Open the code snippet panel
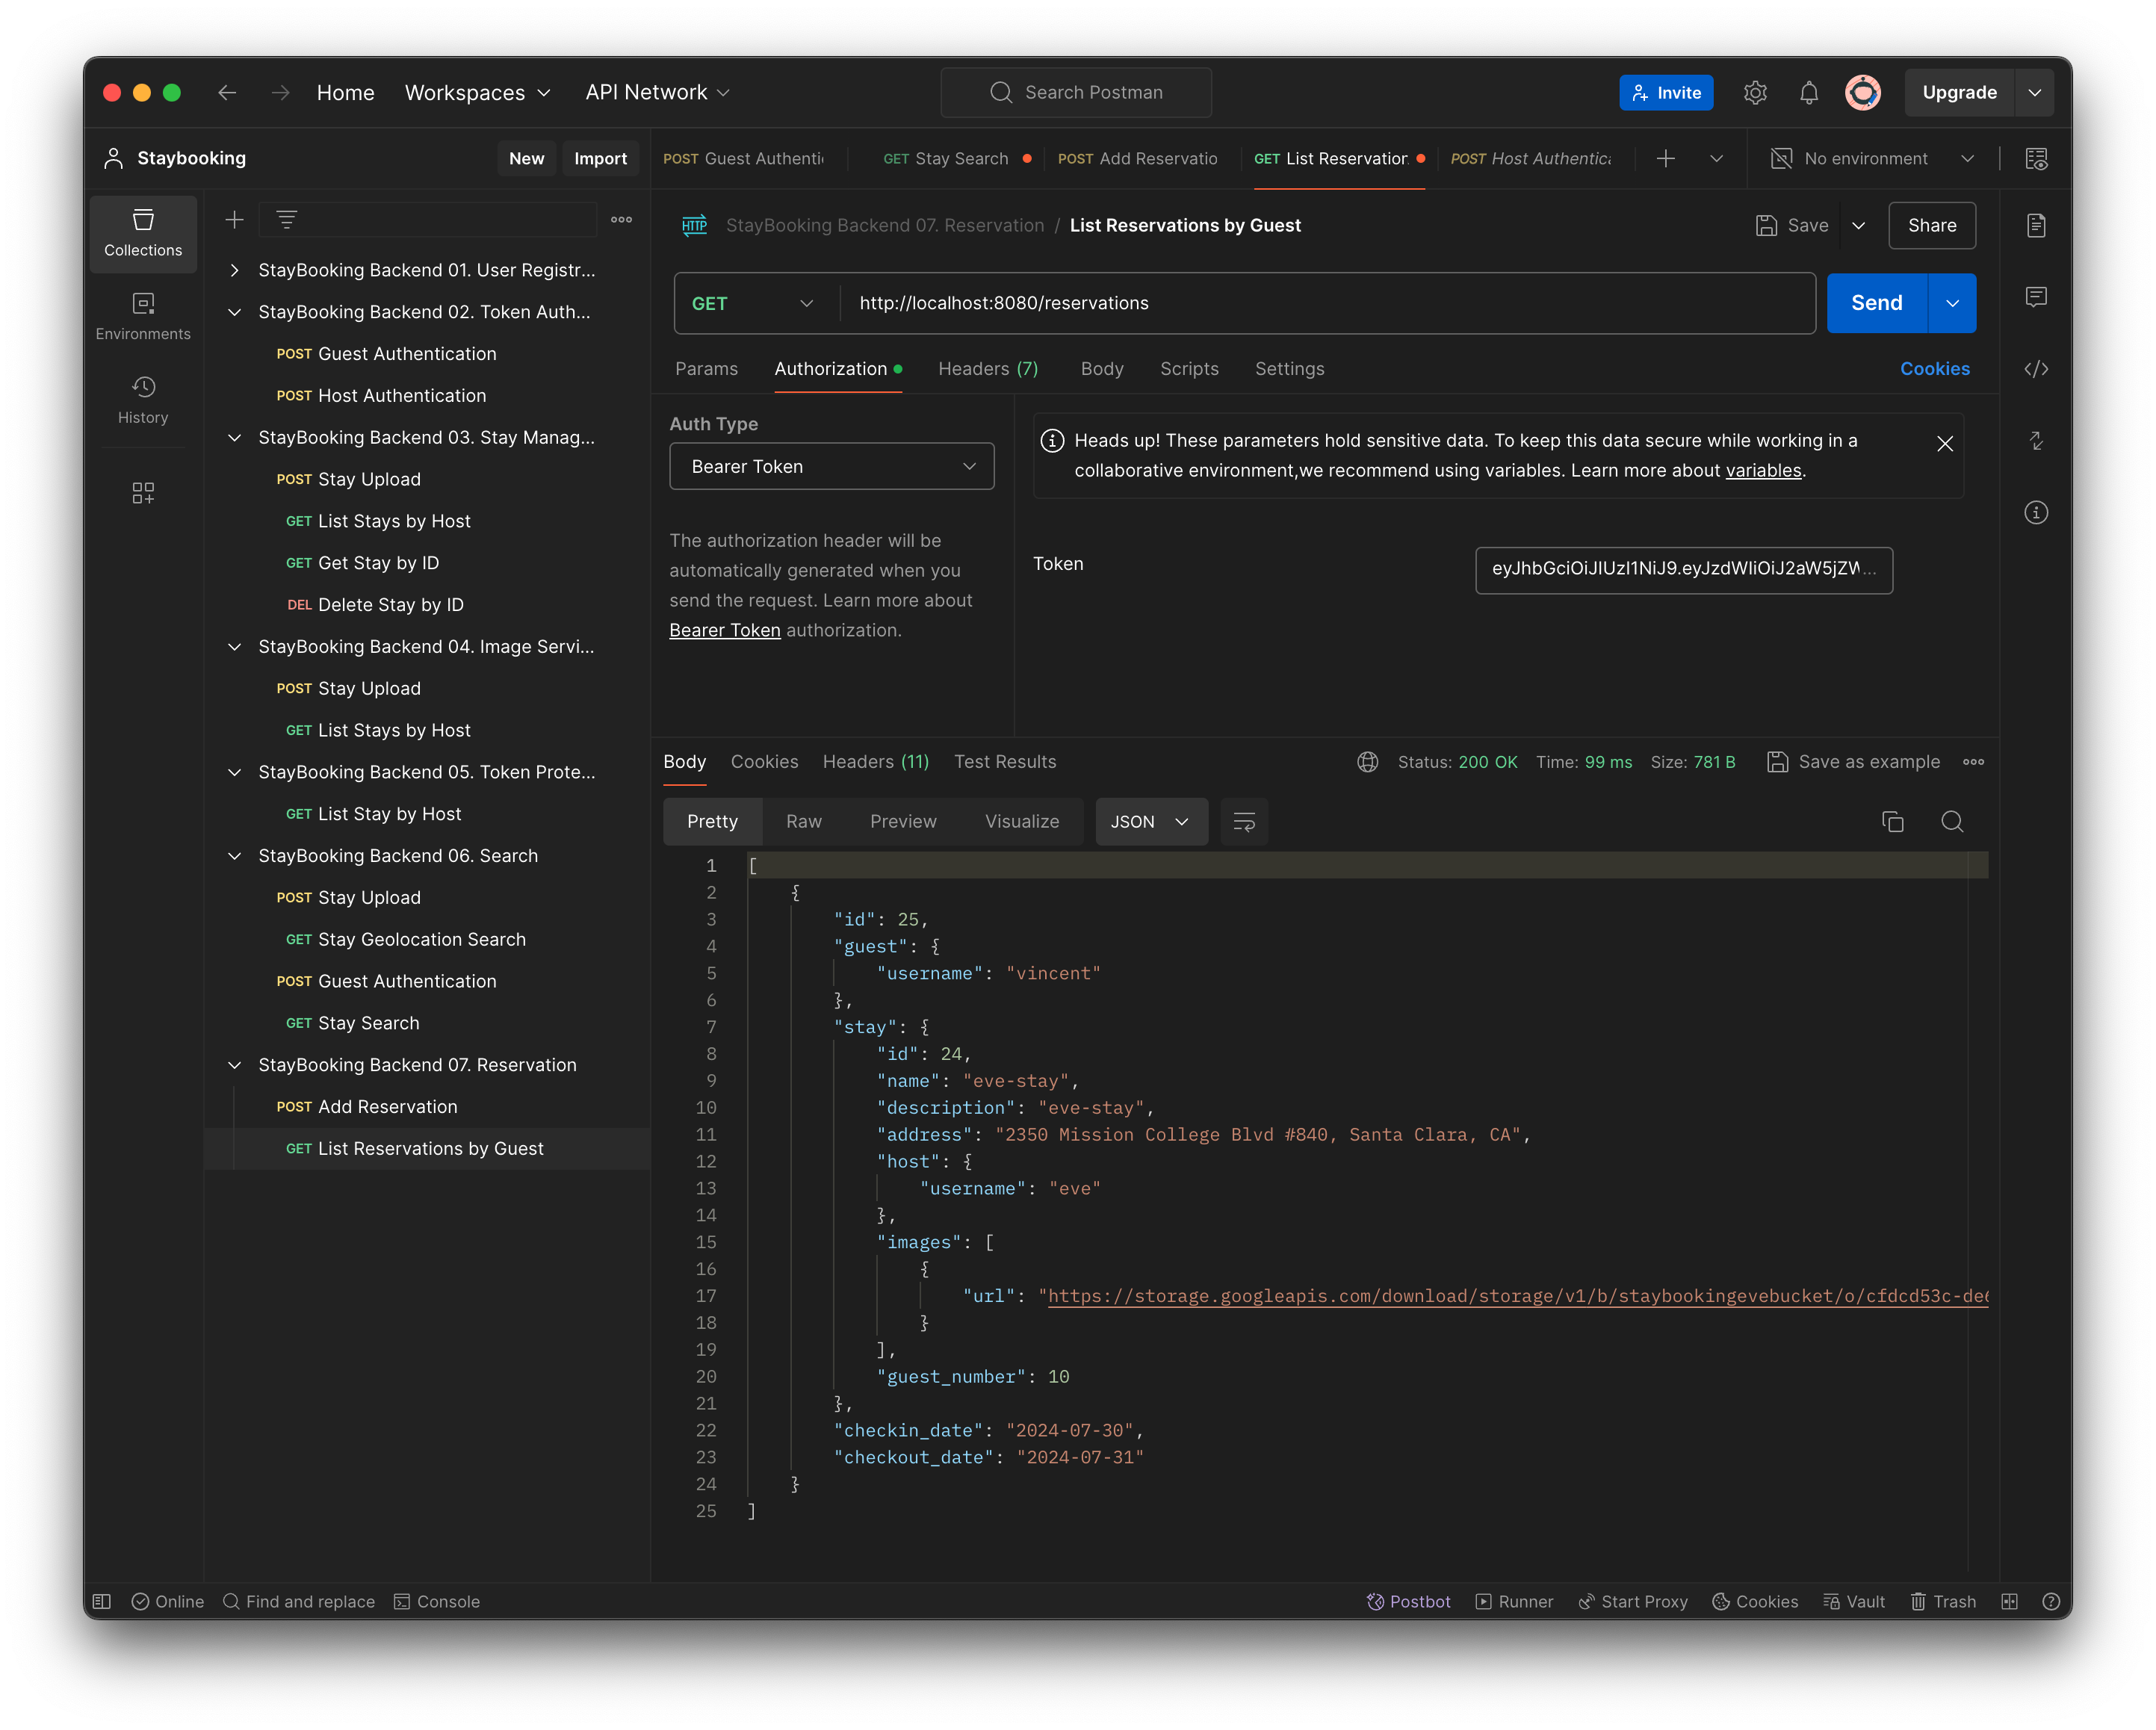The image size is (2156, 1730). pos(2036,368)
